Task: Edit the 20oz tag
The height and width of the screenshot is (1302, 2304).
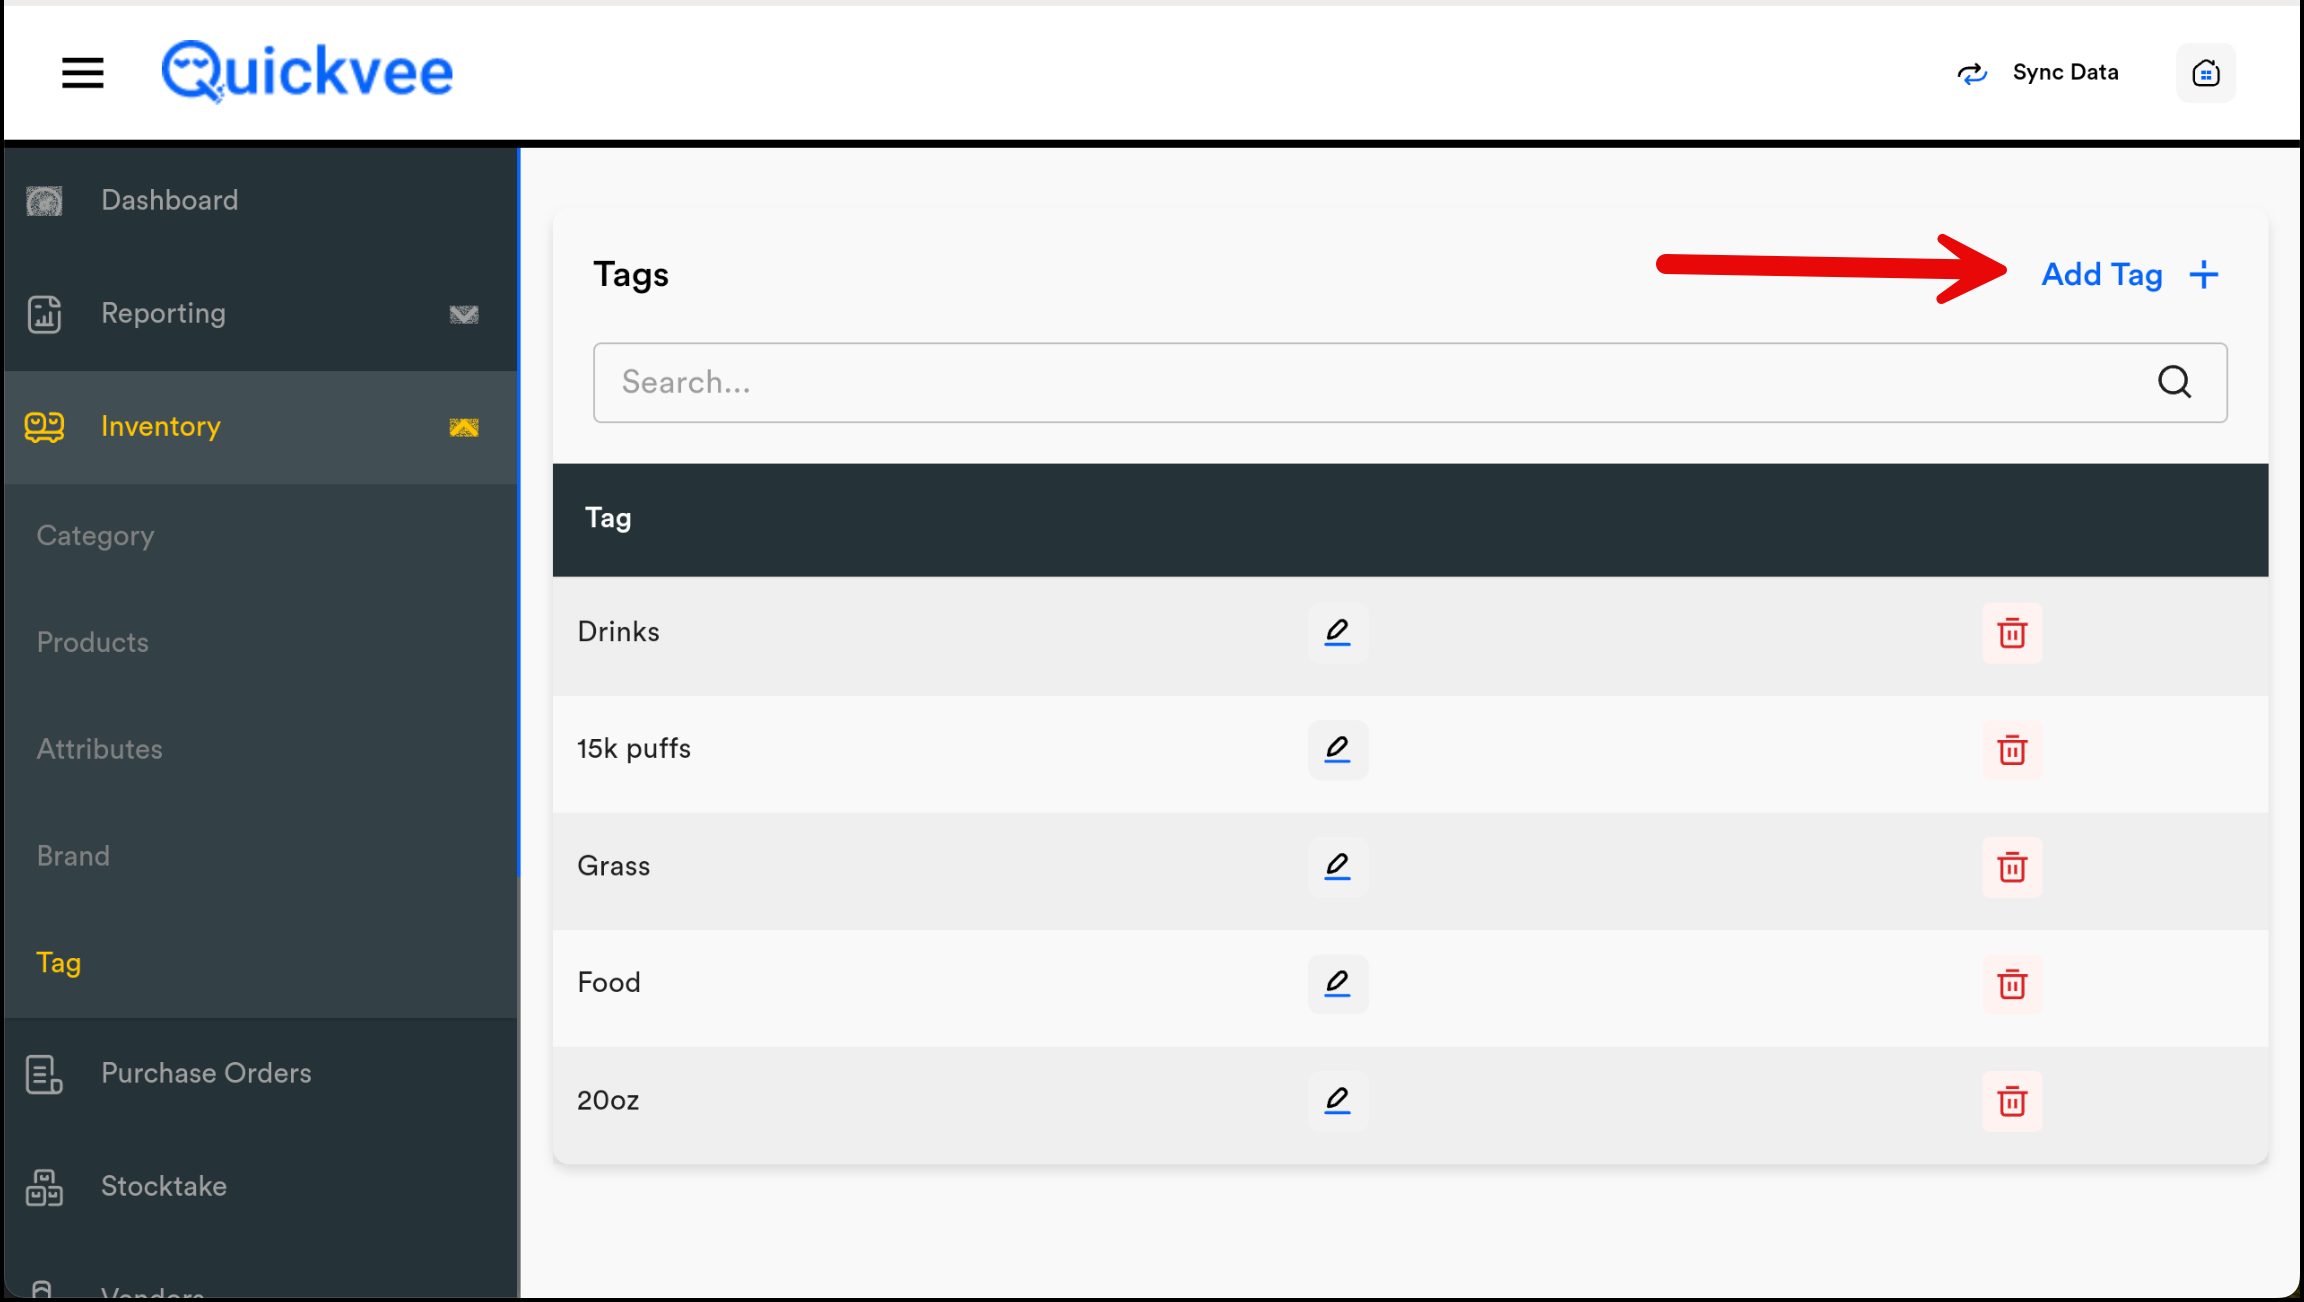Action: 1337,1101
